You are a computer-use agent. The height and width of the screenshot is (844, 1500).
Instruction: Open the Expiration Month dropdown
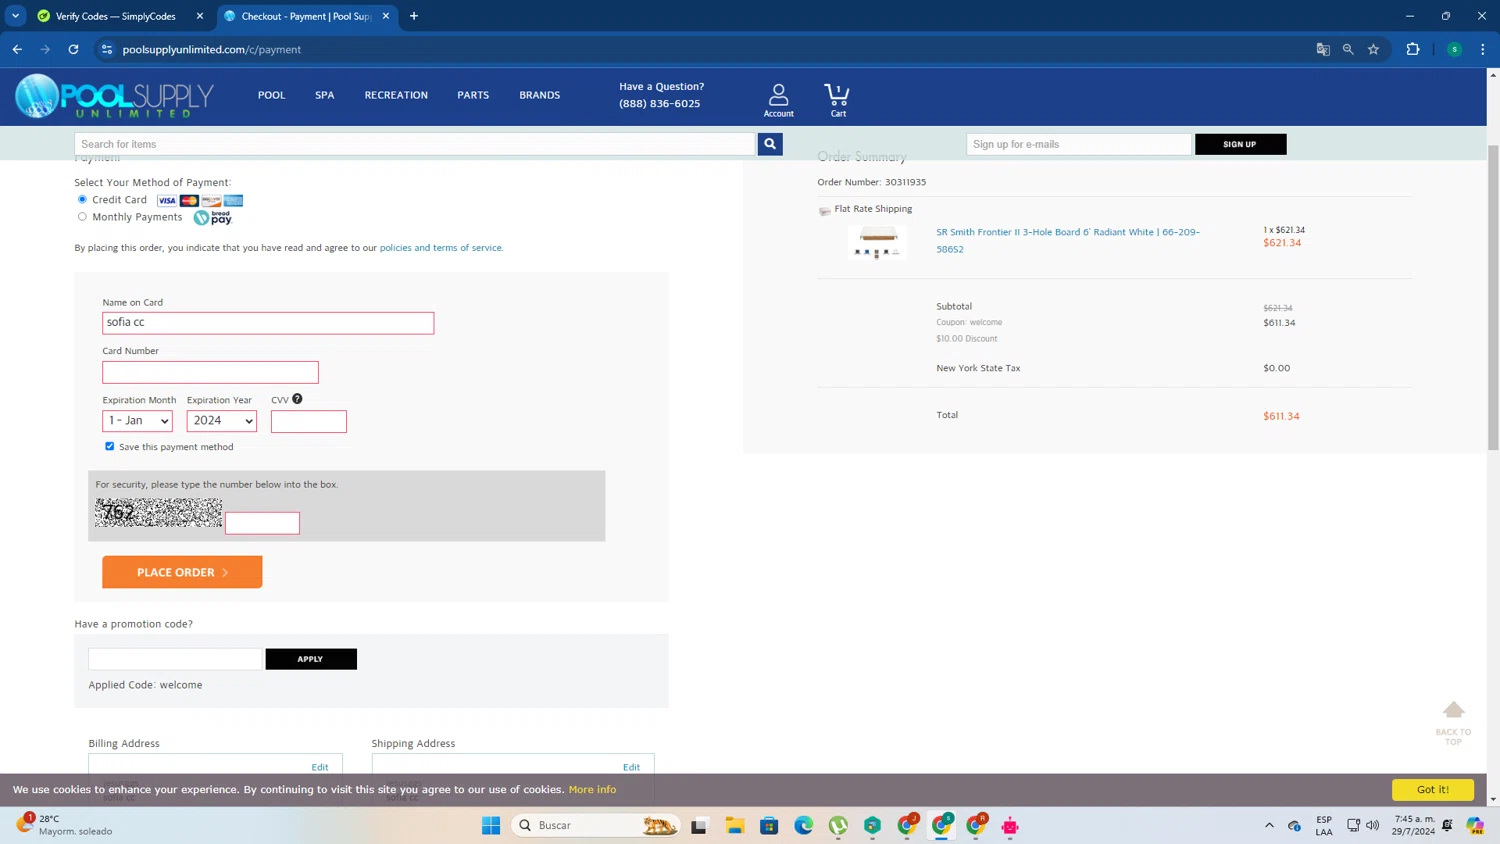coord(137,421)
